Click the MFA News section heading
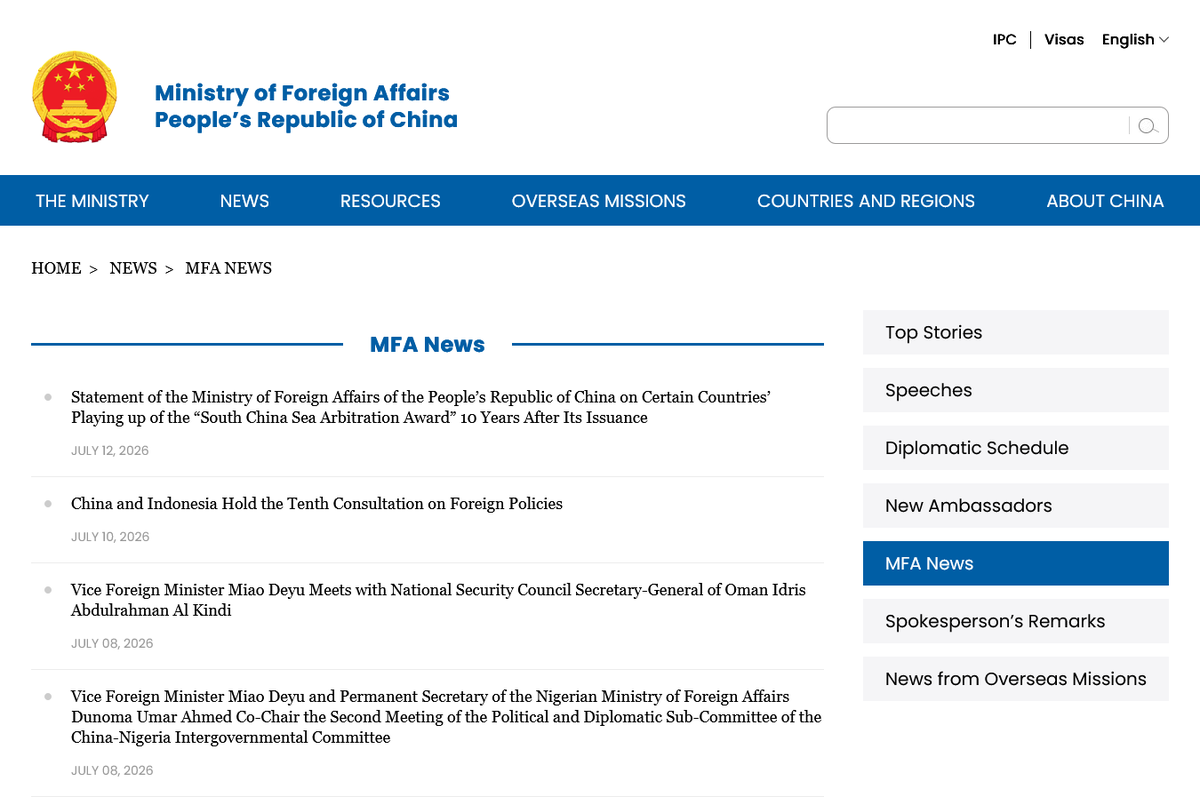 [x=427, y=344]
